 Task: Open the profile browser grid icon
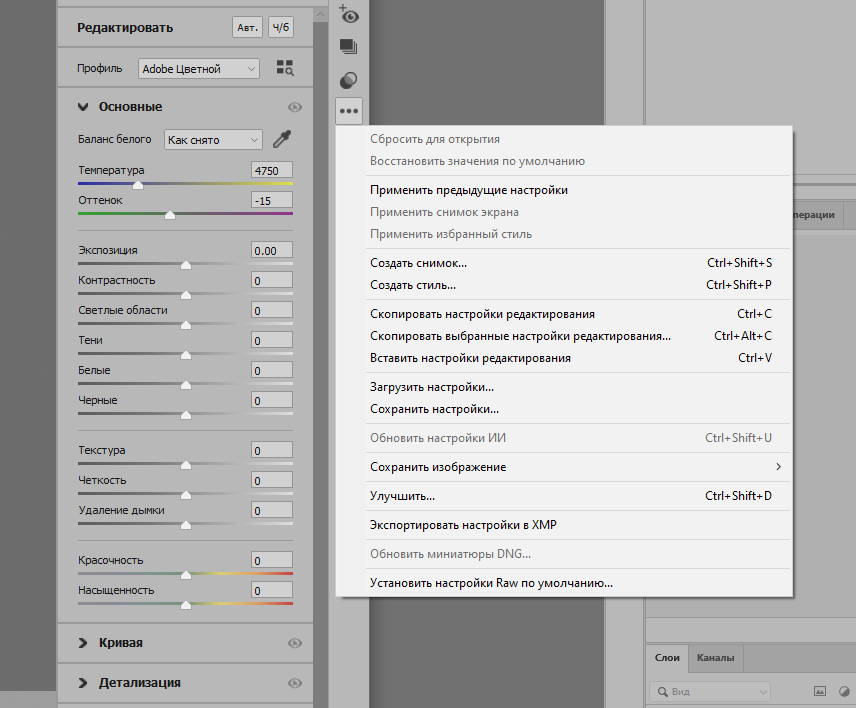click(285, 68)
